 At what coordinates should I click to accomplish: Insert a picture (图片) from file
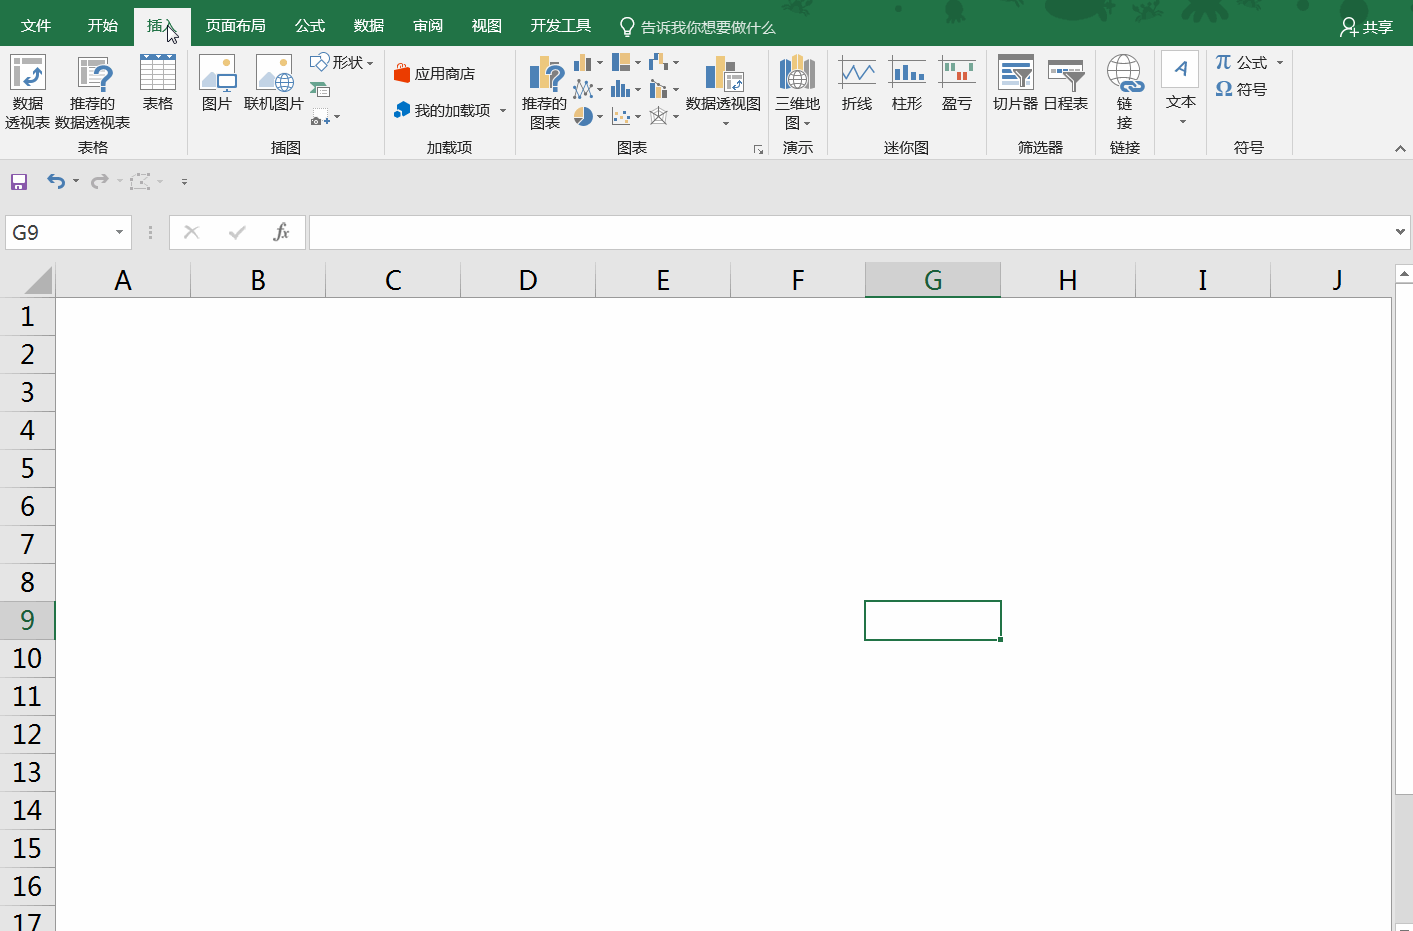[x=217, y=83]
